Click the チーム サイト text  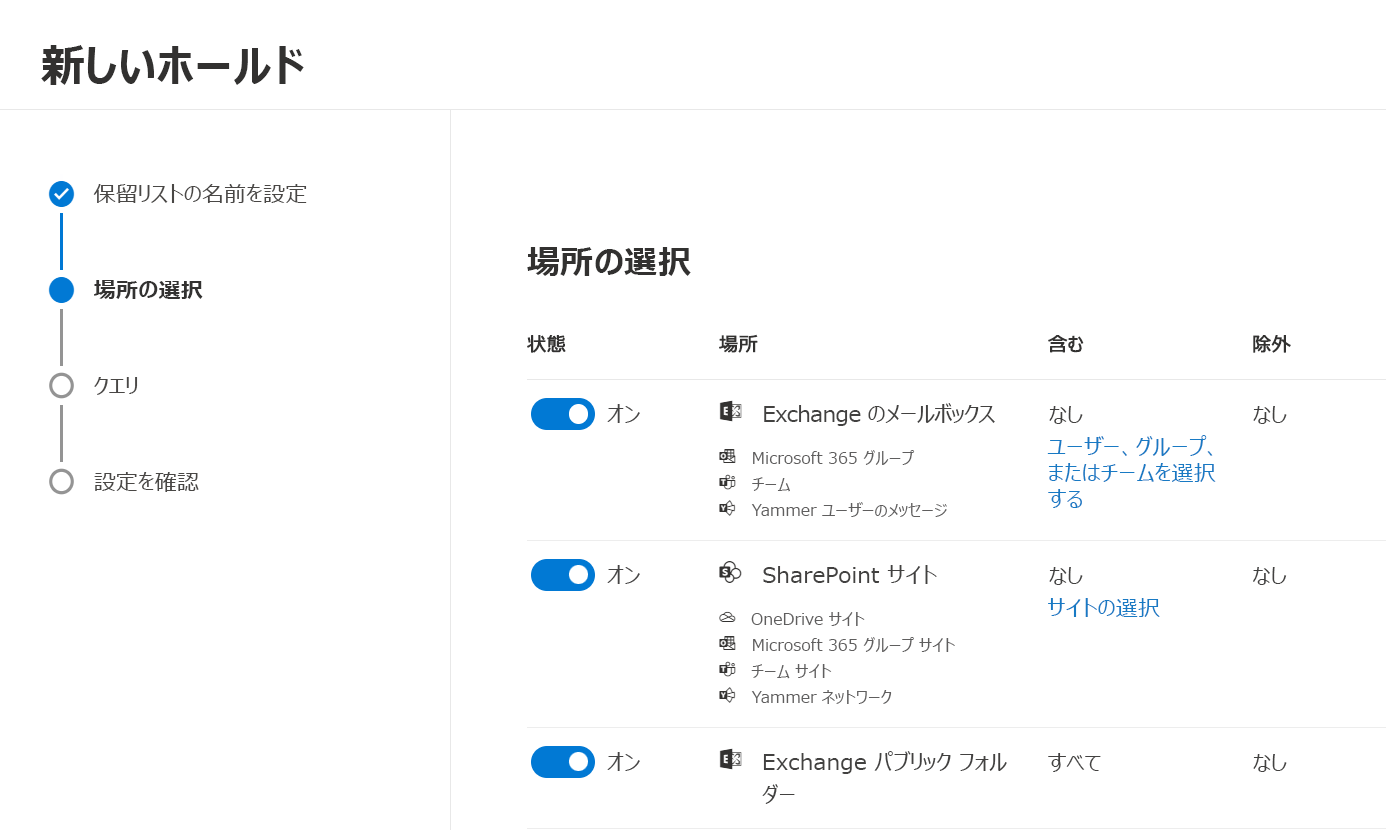pyautogui.click(x=791, y=671)
